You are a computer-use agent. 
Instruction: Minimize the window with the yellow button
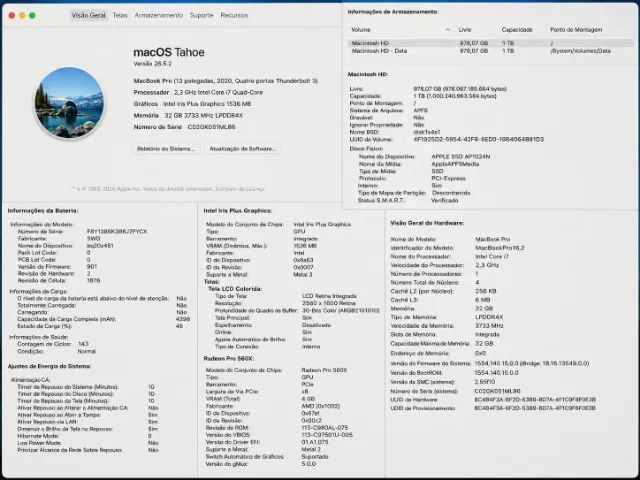point(22,16)
